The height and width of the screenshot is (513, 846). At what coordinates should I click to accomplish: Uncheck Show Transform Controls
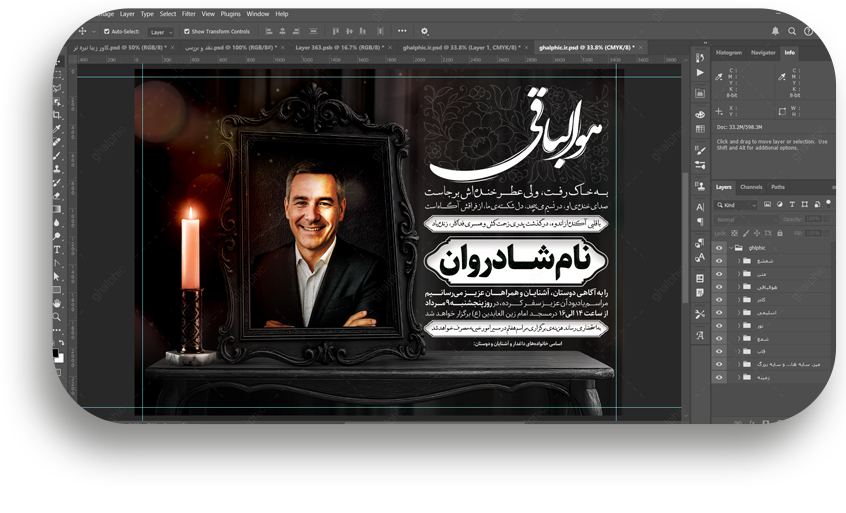184,31
